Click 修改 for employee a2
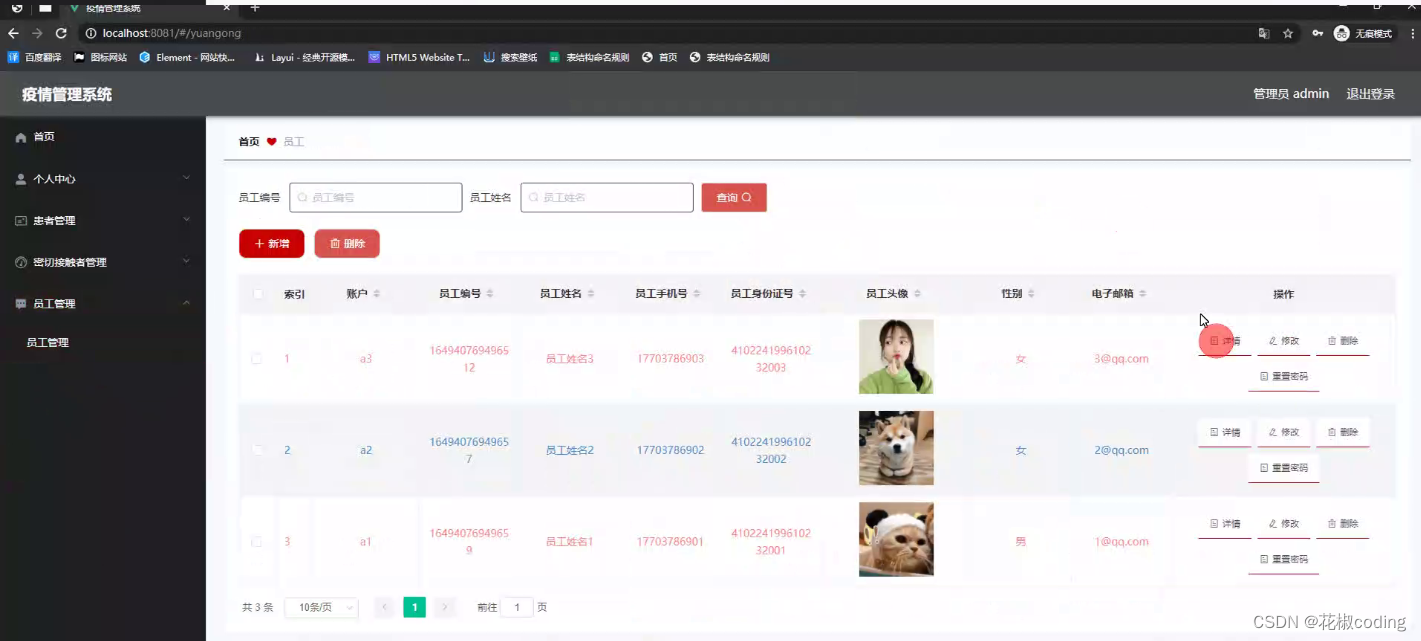The image size is (1421, 641). (1284, 432)
